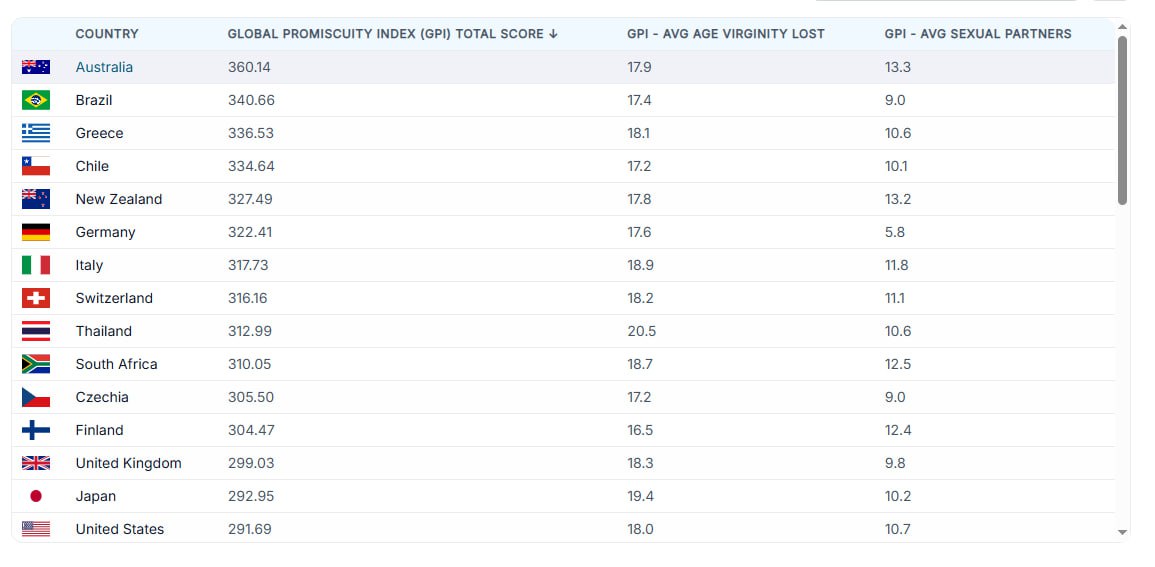Click the Australia flag icon
This screenshot has width=1155, height=567.
click(x=36, y=67)
